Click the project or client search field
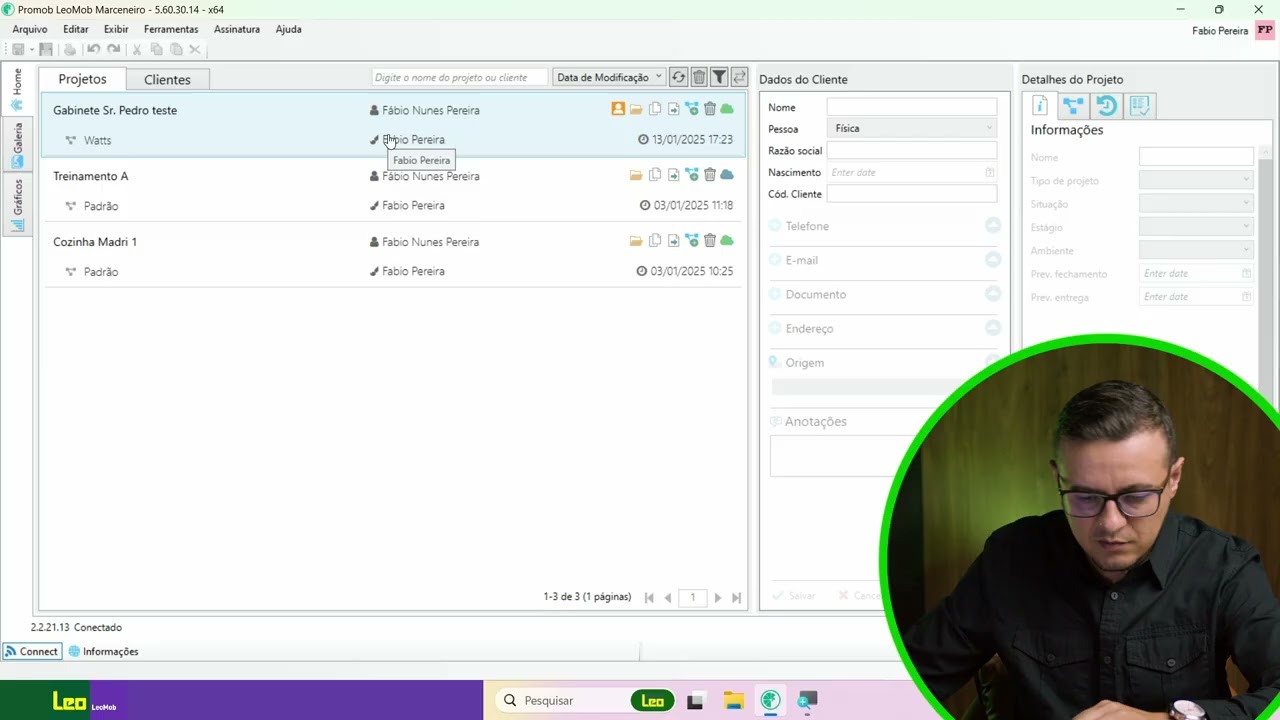The image size is (1280, 720). point(460,77)
